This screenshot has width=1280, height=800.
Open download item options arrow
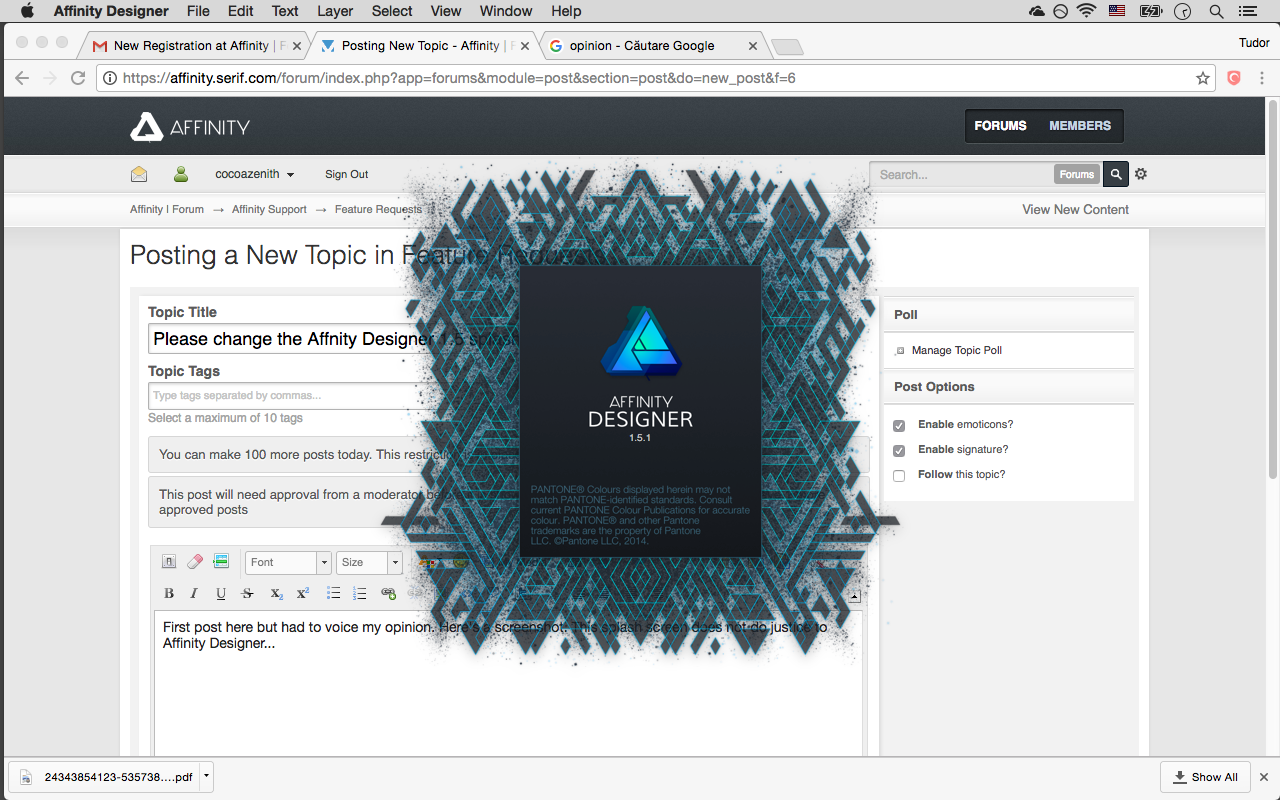point(206,775)
